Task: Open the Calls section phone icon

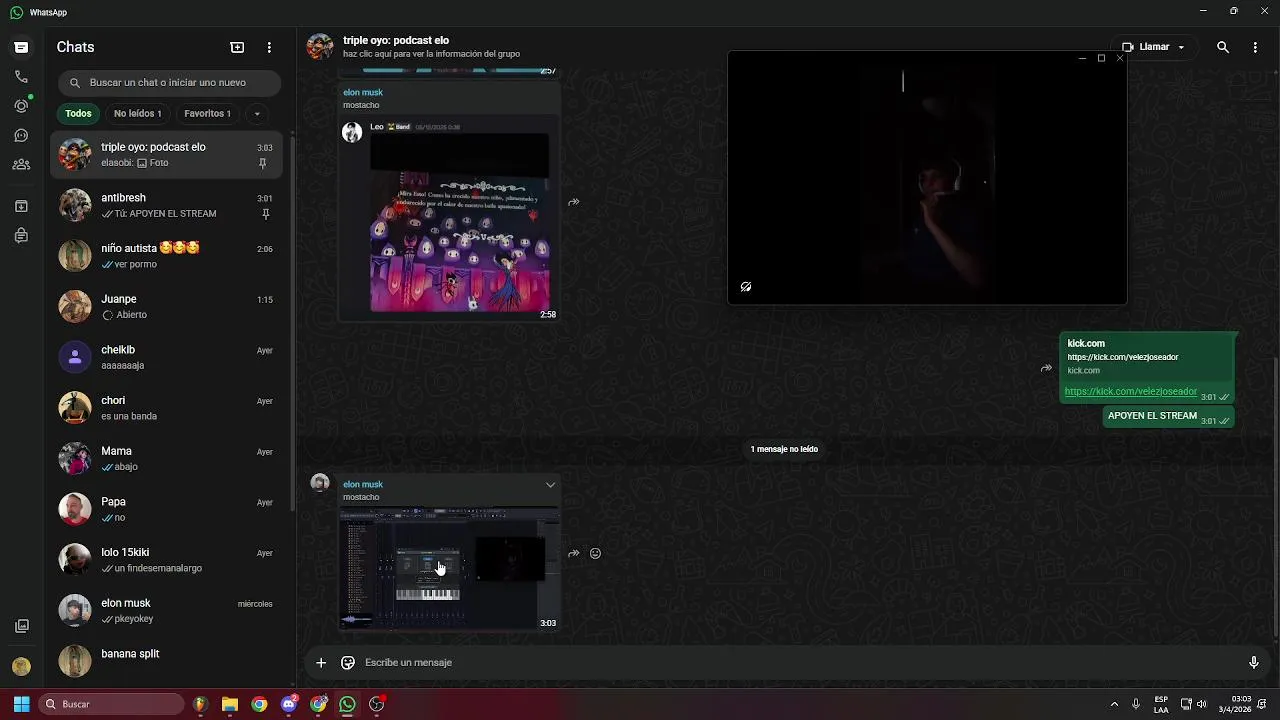Action: tap(21, 76)
